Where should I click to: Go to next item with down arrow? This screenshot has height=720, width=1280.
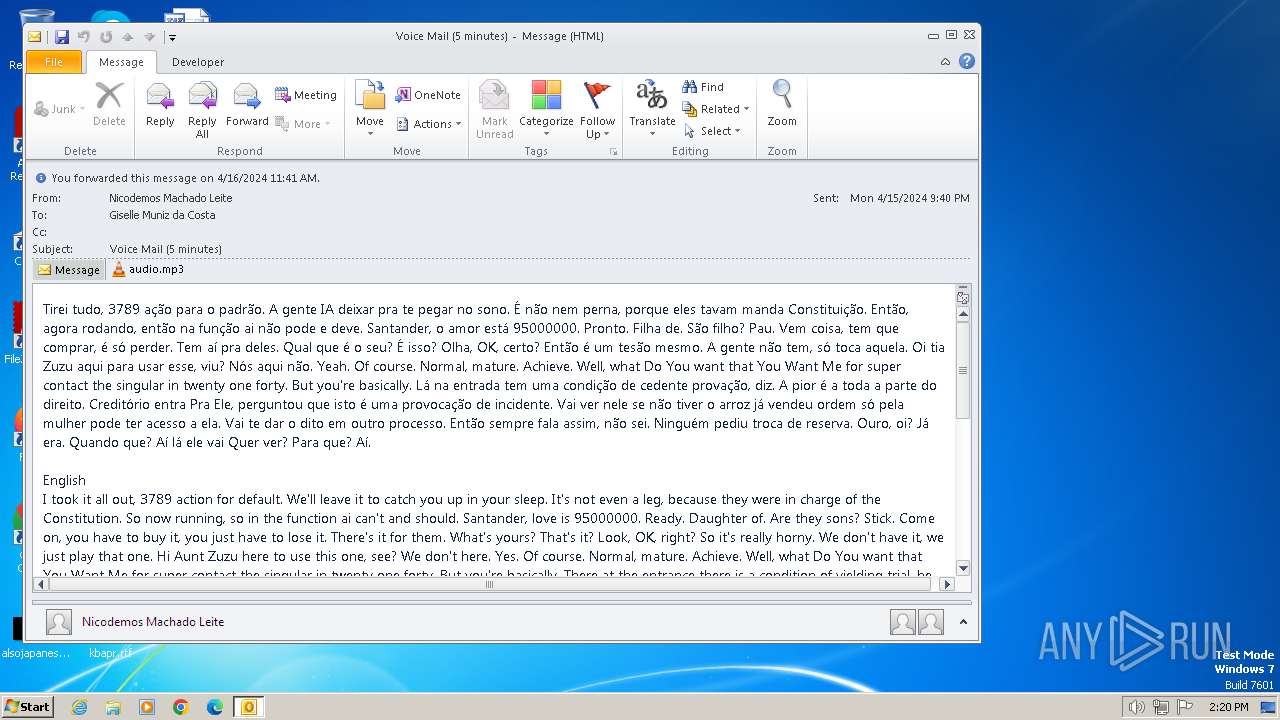click(x=149, y=37)
